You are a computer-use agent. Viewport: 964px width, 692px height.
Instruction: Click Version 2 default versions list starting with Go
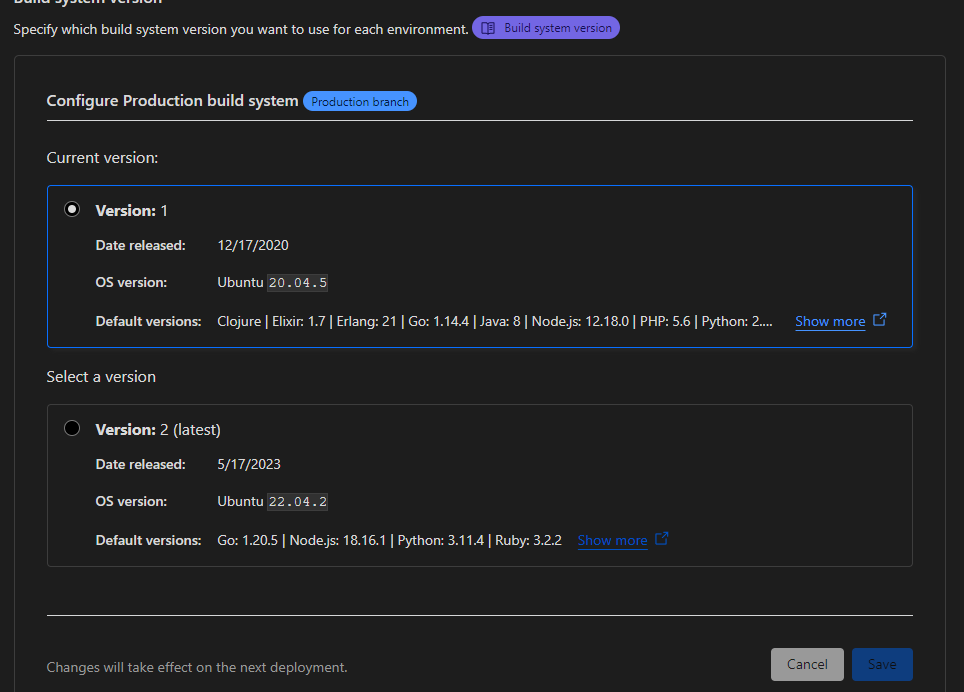click(x=389, y=540)
